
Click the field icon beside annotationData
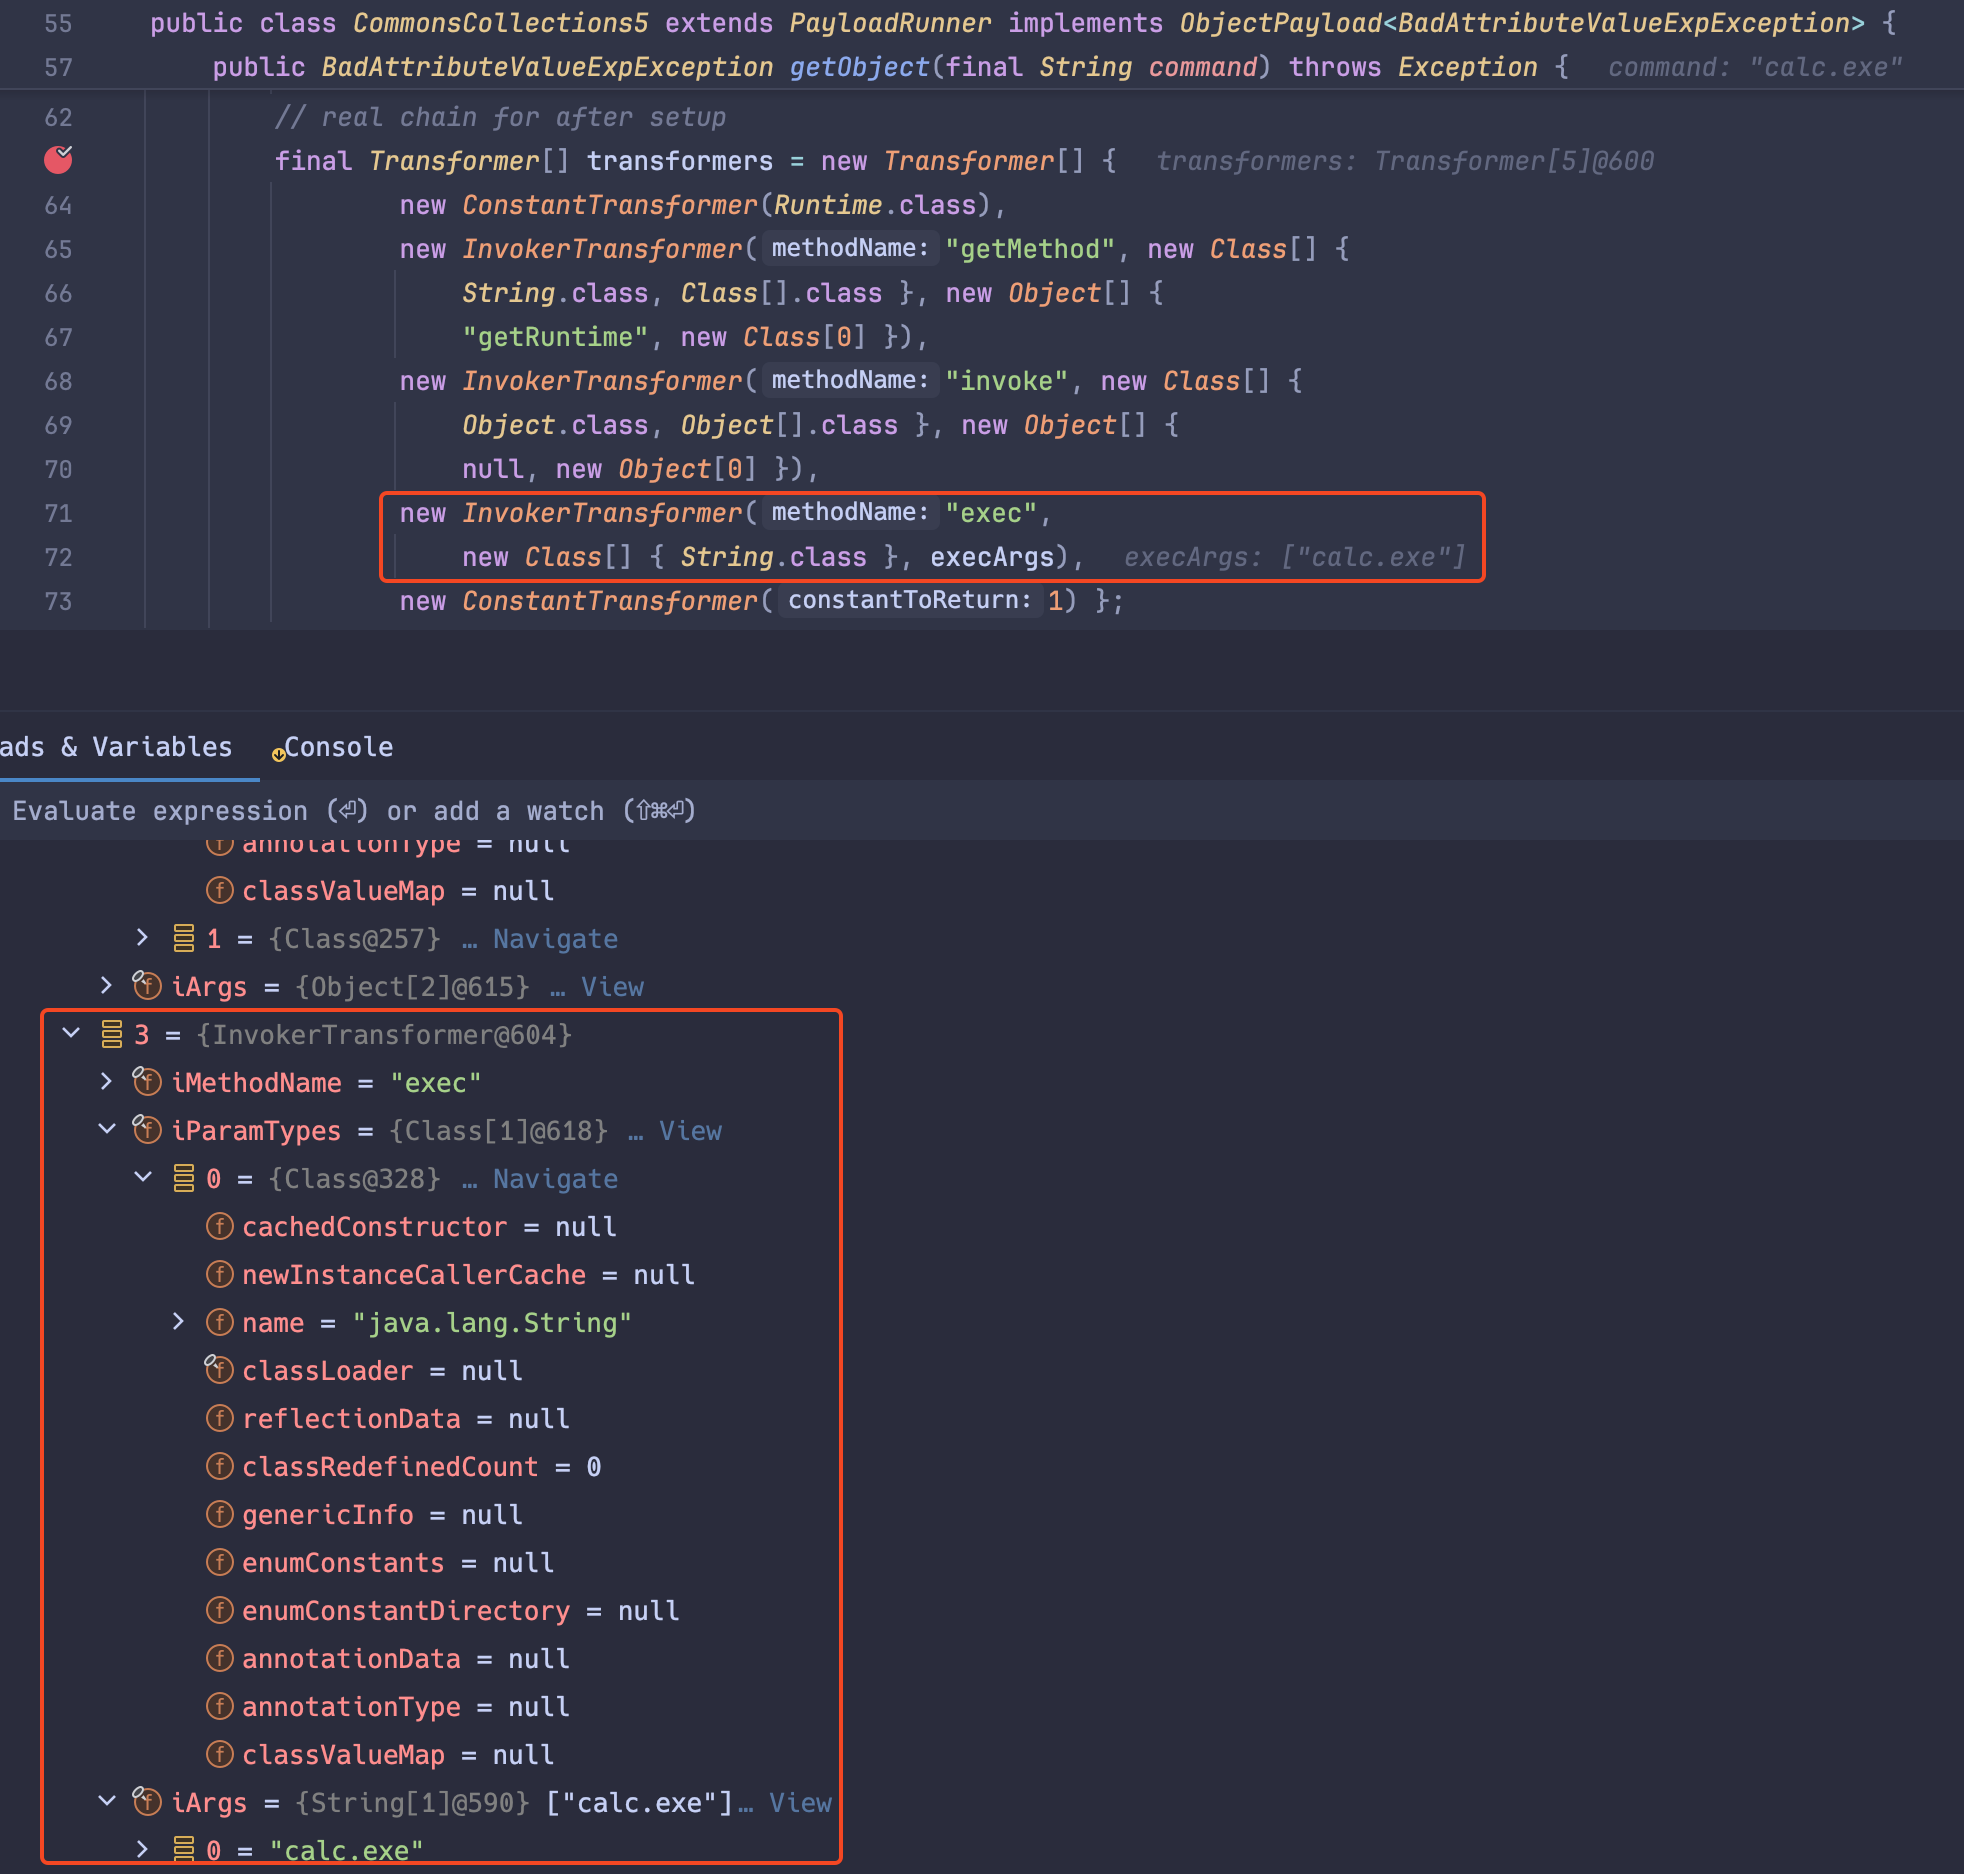pyautogui.click(x=220, y=1658)
